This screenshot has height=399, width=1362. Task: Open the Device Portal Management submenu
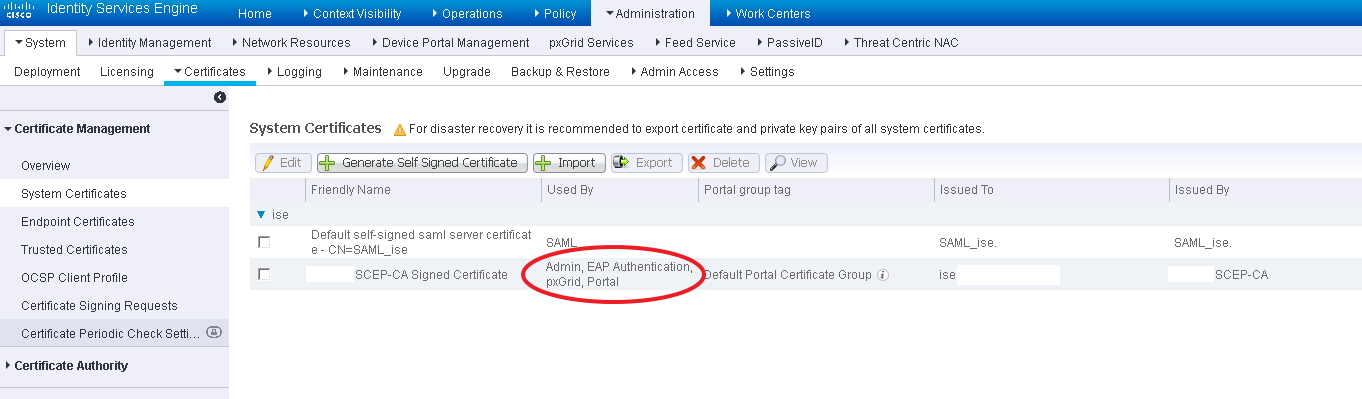[449, 43]
